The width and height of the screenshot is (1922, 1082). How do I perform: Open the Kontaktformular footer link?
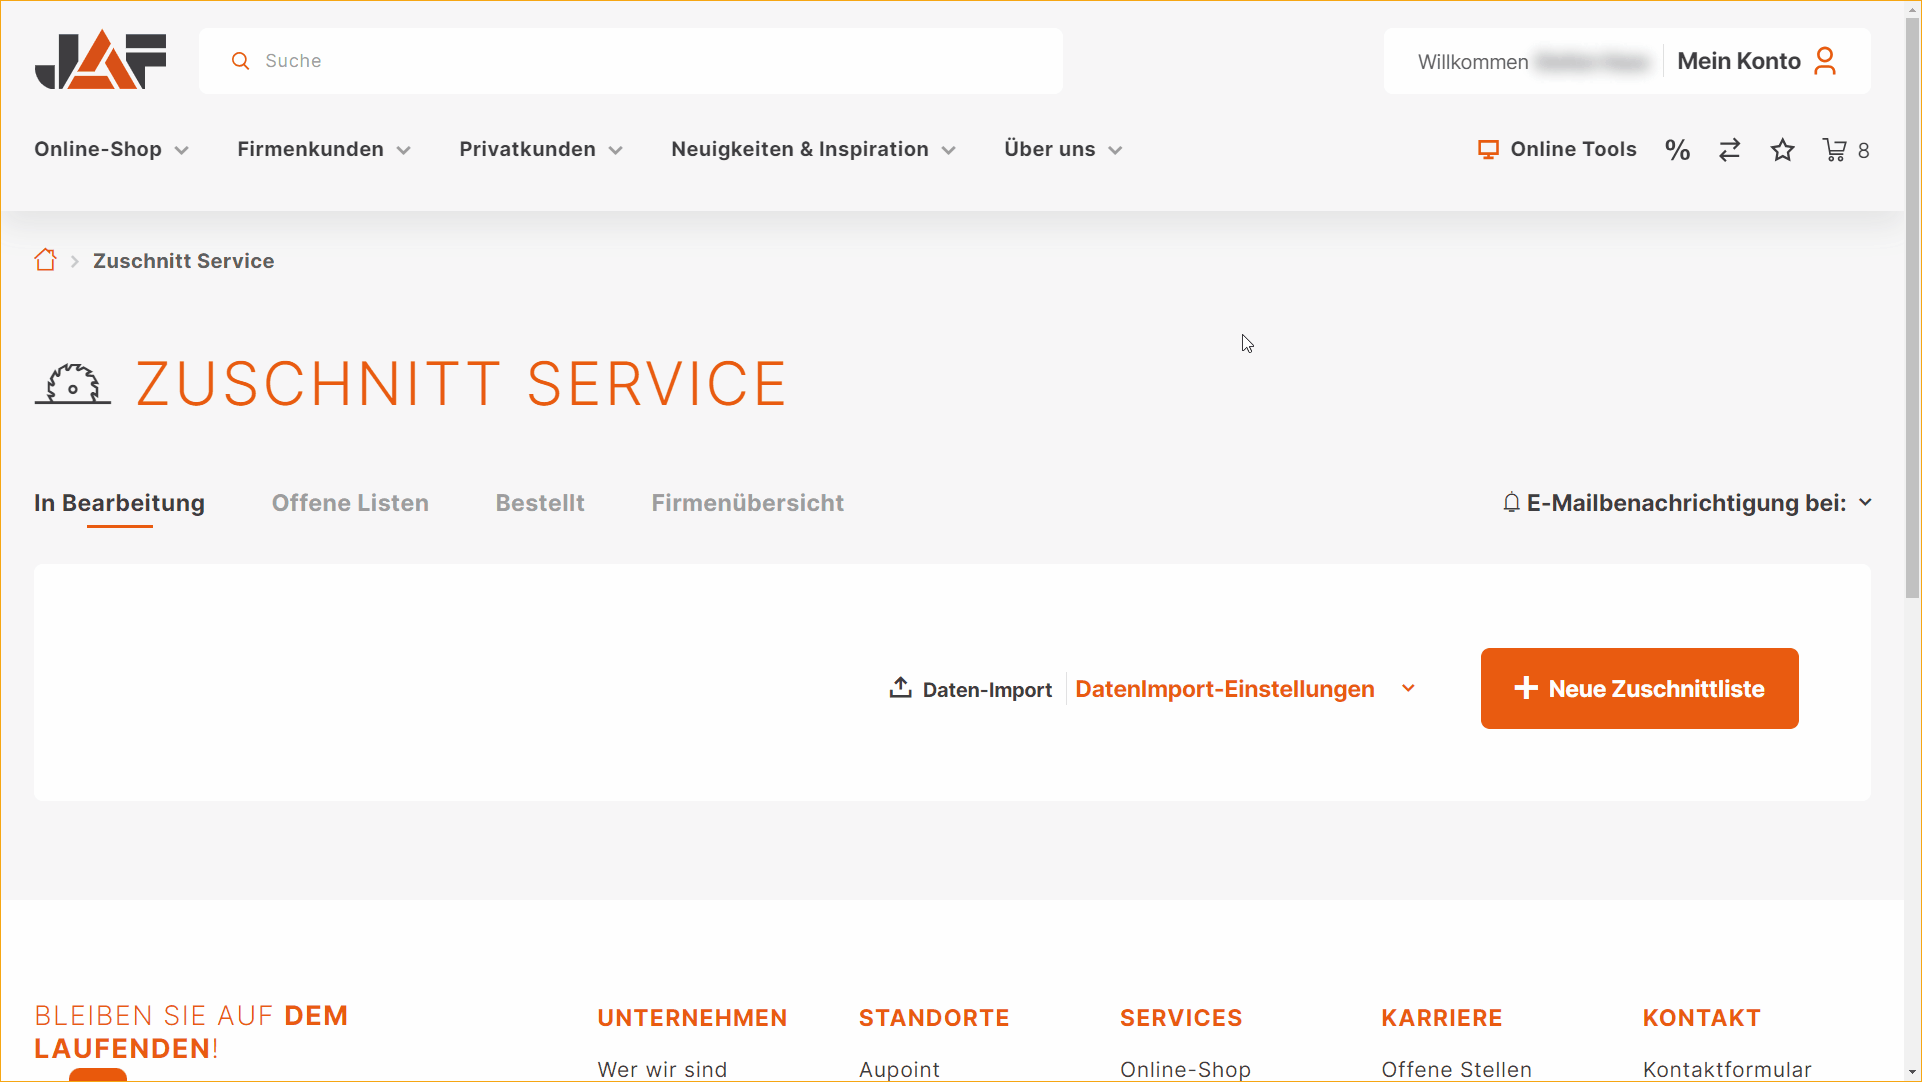pos(1726,1069)
